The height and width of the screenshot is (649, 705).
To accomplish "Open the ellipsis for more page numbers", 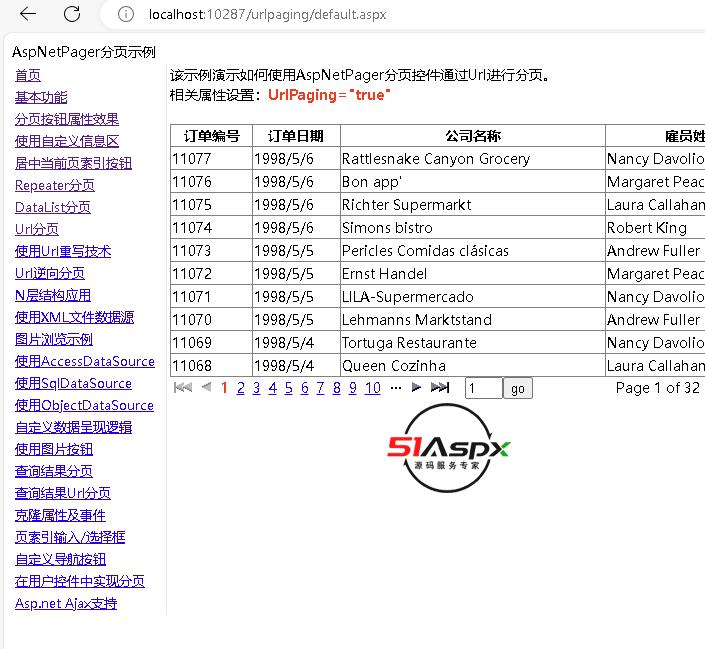I will [x=396, y=388].
